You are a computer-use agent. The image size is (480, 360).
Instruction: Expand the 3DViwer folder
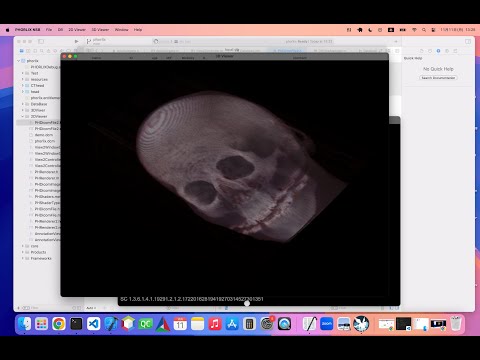click(x=23, y=110)
